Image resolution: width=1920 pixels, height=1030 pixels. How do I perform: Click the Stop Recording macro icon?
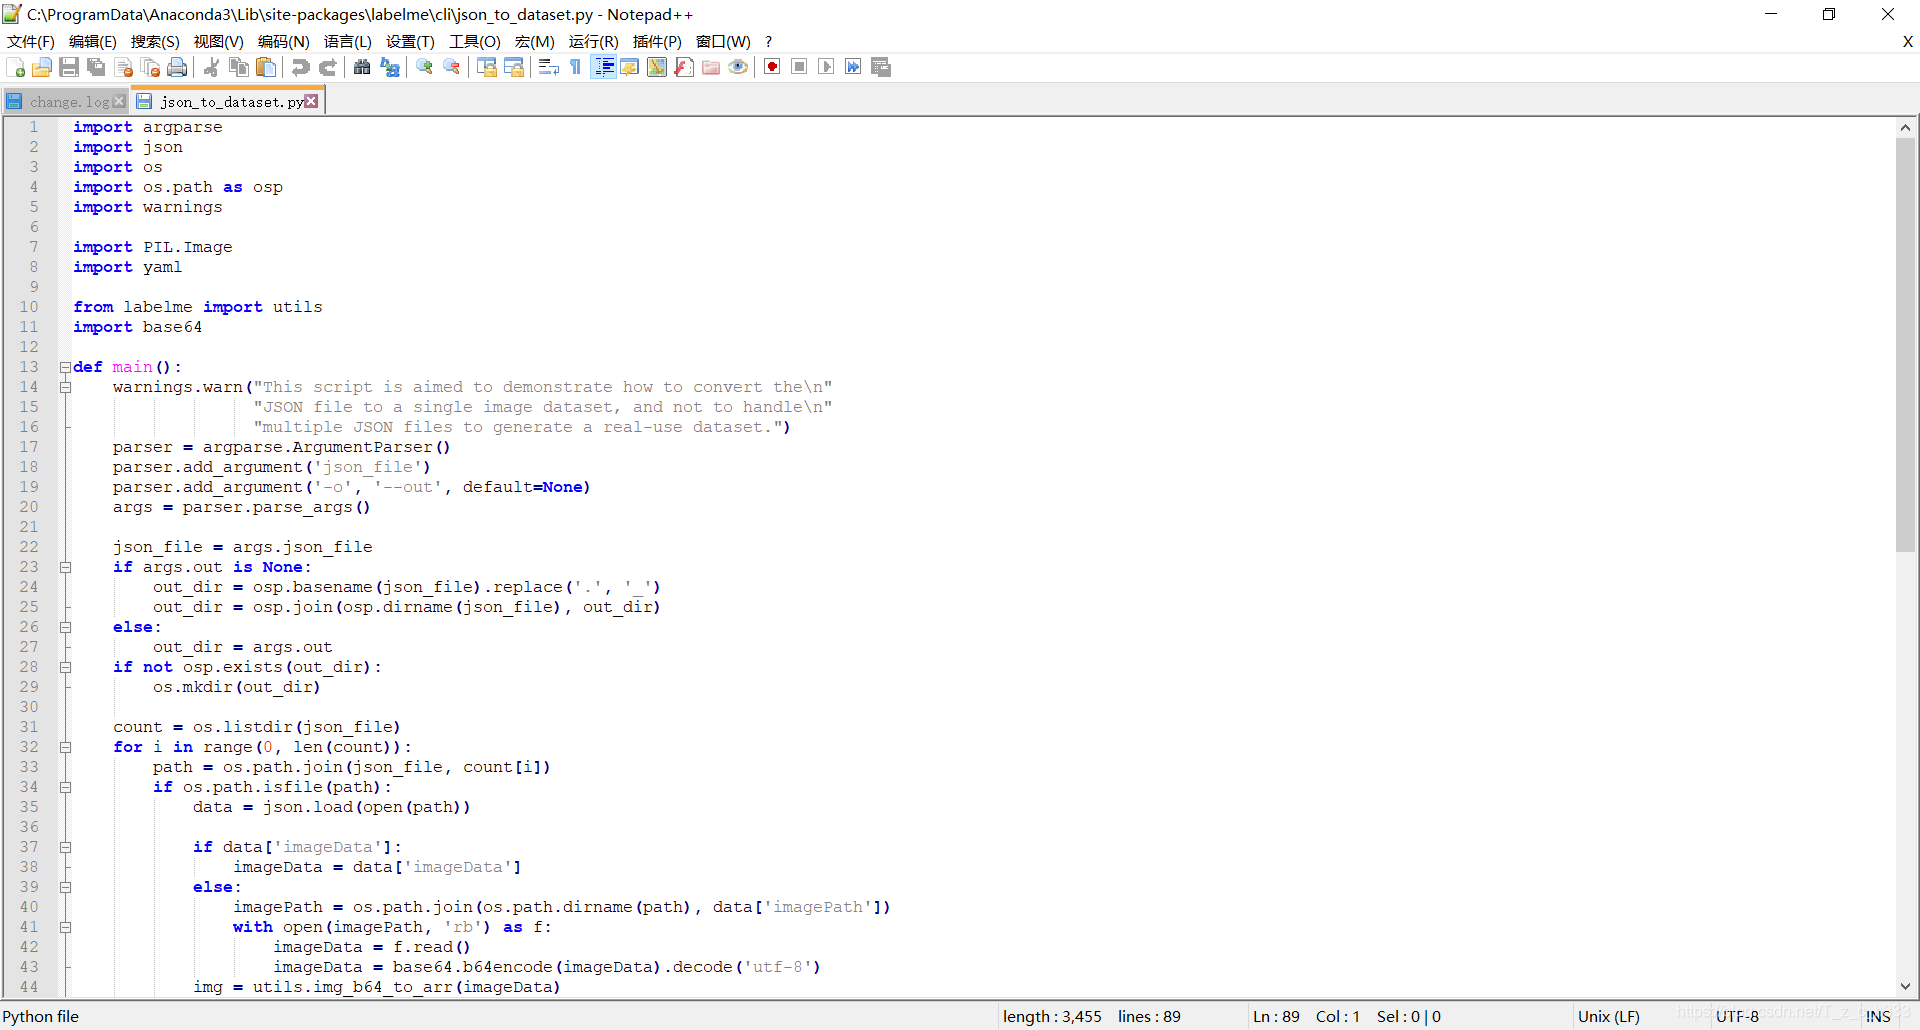click(799, 67)
